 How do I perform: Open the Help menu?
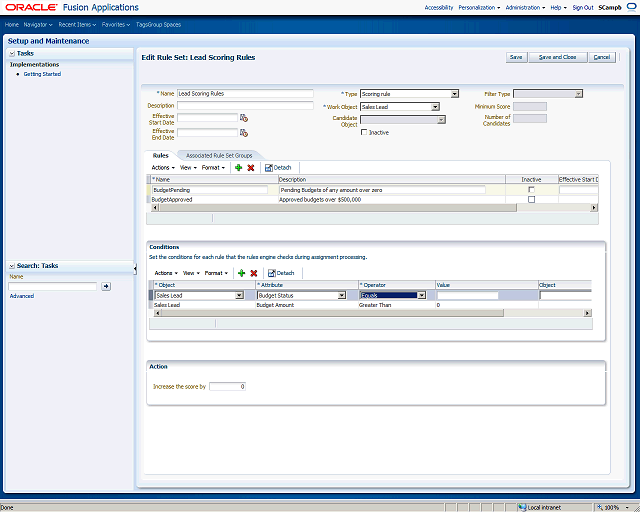point(558,7)
